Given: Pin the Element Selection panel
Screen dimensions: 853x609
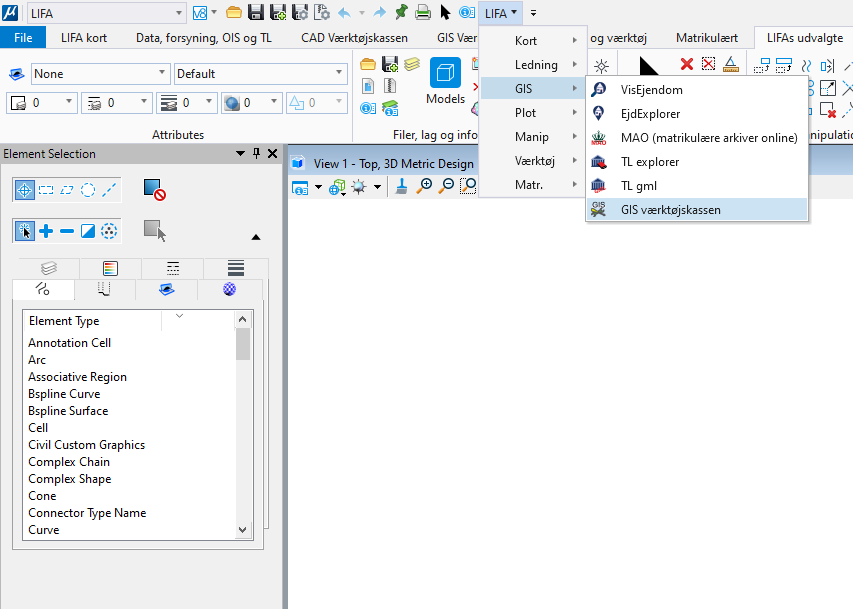Looking at the screenshot, I should tap(256, 153).
